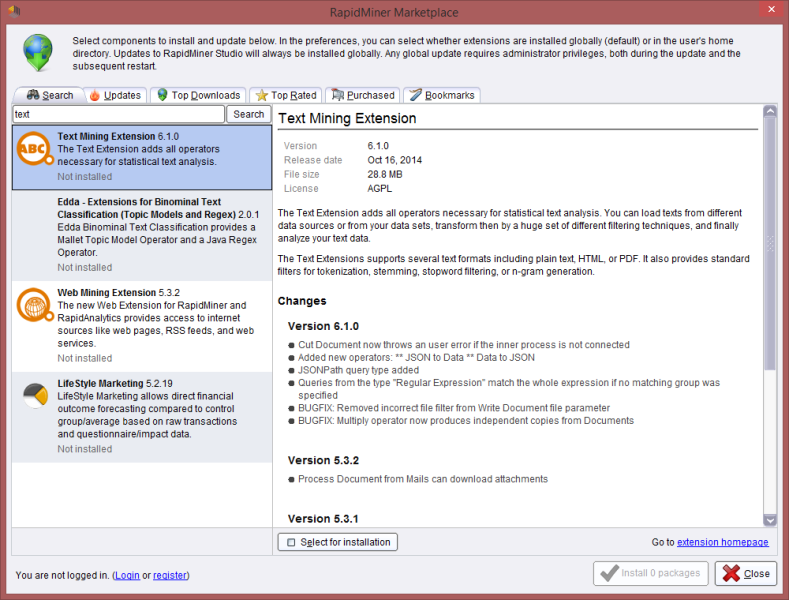Click the RapidMiner title bar app icon

(14, 11)
